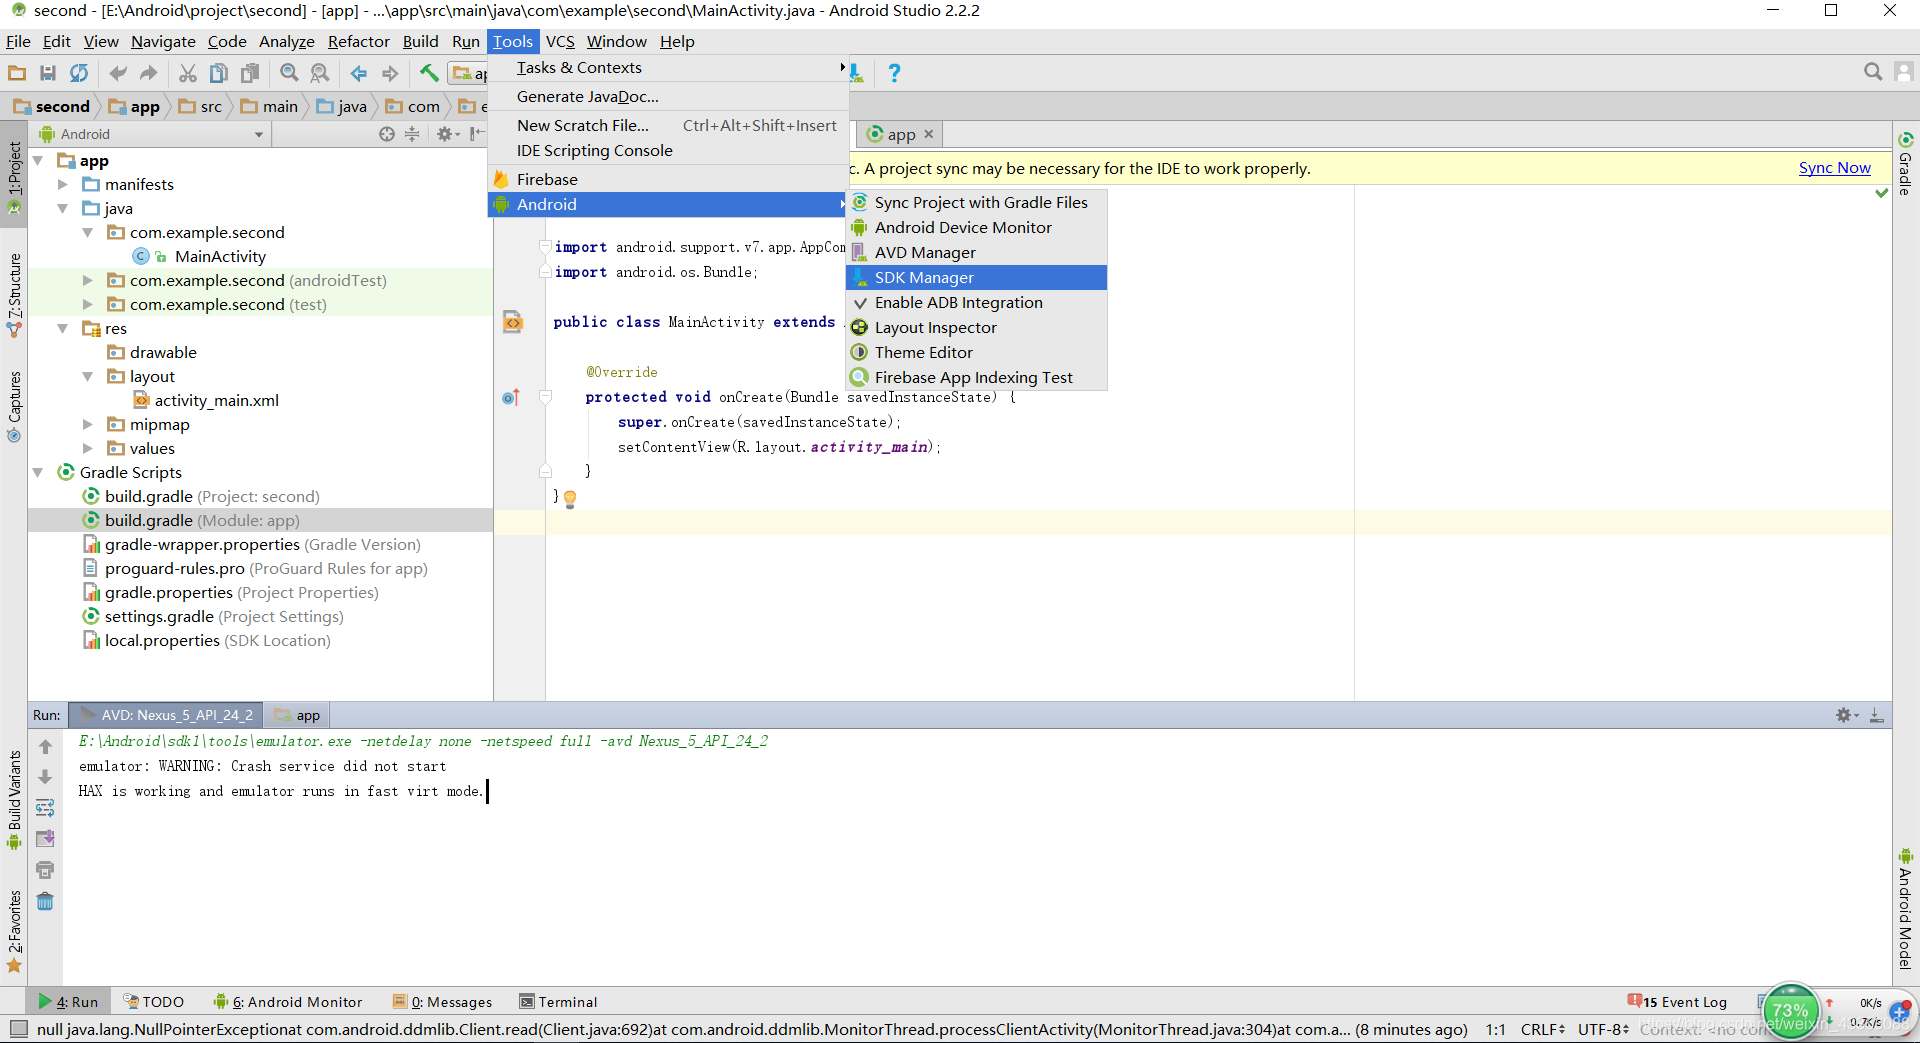This screenshot has width=1920, height=1043.
Task: Expand the manifests folder
Action: click(62, 185)
